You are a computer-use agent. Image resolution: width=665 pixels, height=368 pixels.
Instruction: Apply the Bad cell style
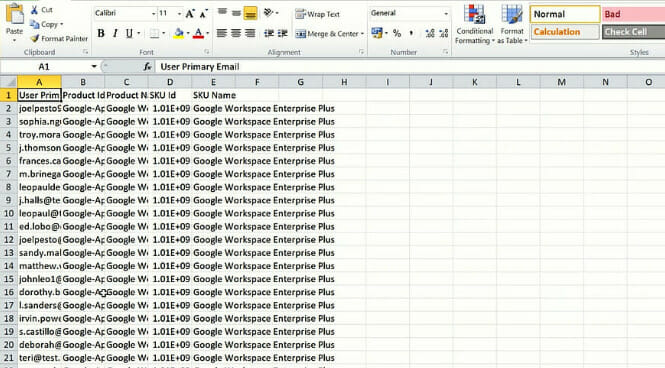pyautogui.click(x=633, y=14)
